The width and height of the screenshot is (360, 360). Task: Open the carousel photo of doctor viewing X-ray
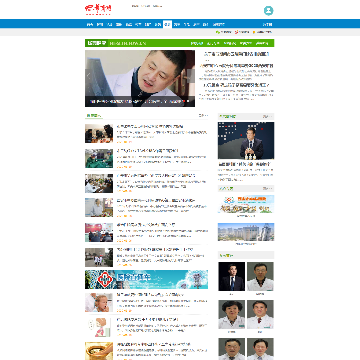[x=140, y=78]
